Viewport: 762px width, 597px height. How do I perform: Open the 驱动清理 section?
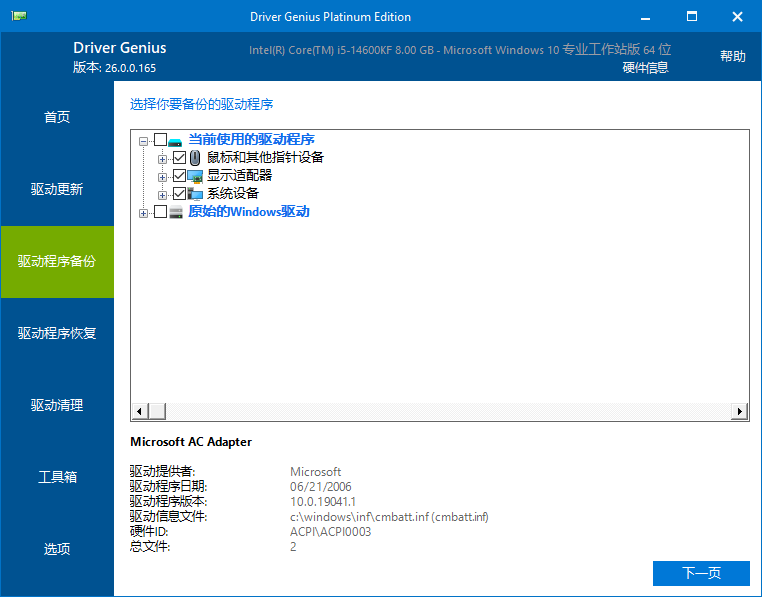click(57, 405)
